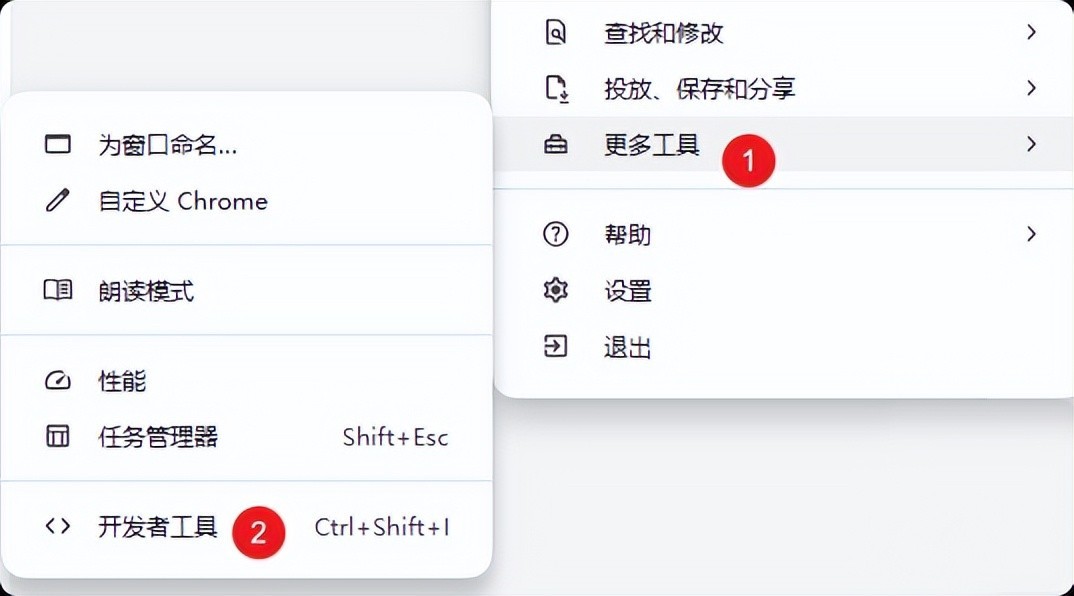Click the Exit door icon
Image resolution: width=1074 pixels, height=596 pixels.
pos(555,347)
